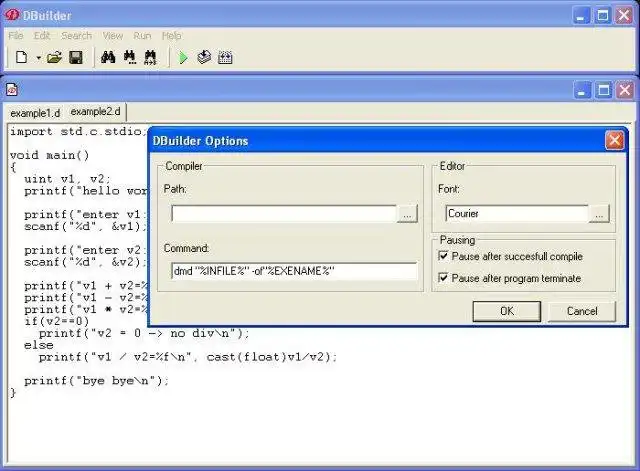Click the line with cast(float)v1/v2
Screen dimensions: 640x471
(x=188, y=357)
